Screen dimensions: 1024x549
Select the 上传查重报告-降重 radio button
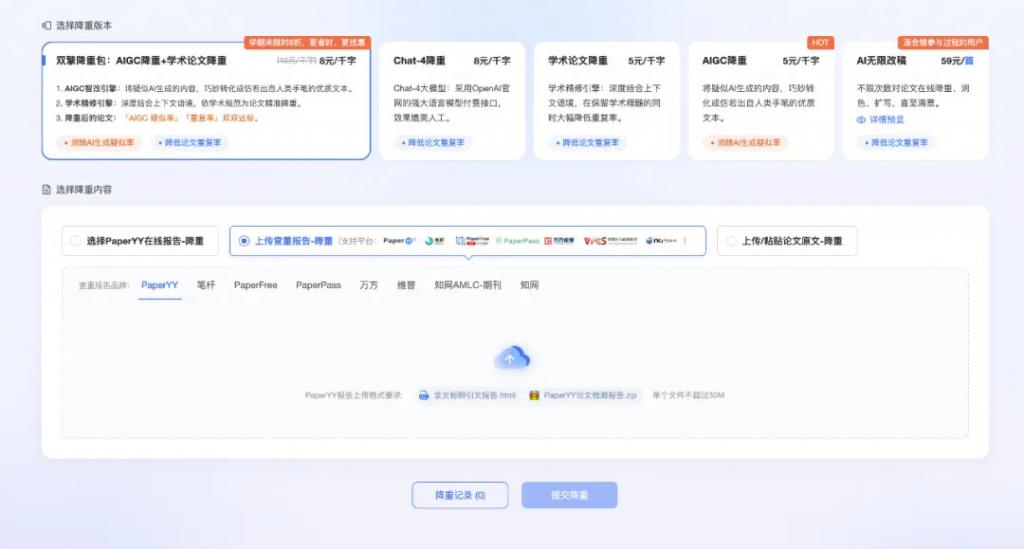point(244,241)
